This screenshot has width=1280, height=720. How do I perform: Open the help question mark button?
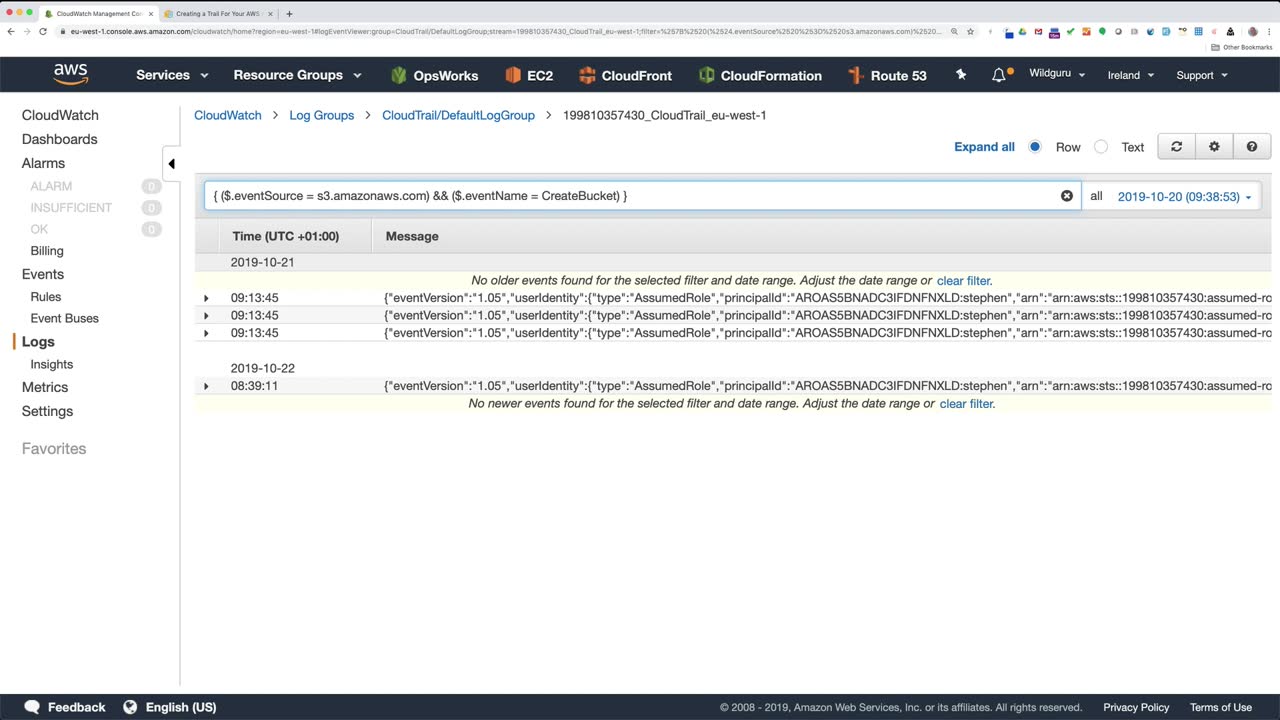click(x=1252, y=147)
